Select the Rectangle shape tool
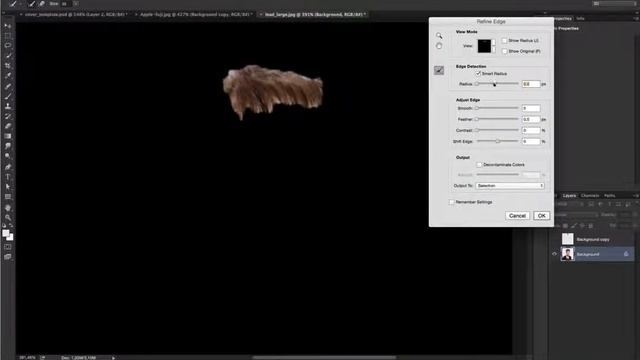Image resolution: width=640 pixels, height=360 pixels. 8,197
